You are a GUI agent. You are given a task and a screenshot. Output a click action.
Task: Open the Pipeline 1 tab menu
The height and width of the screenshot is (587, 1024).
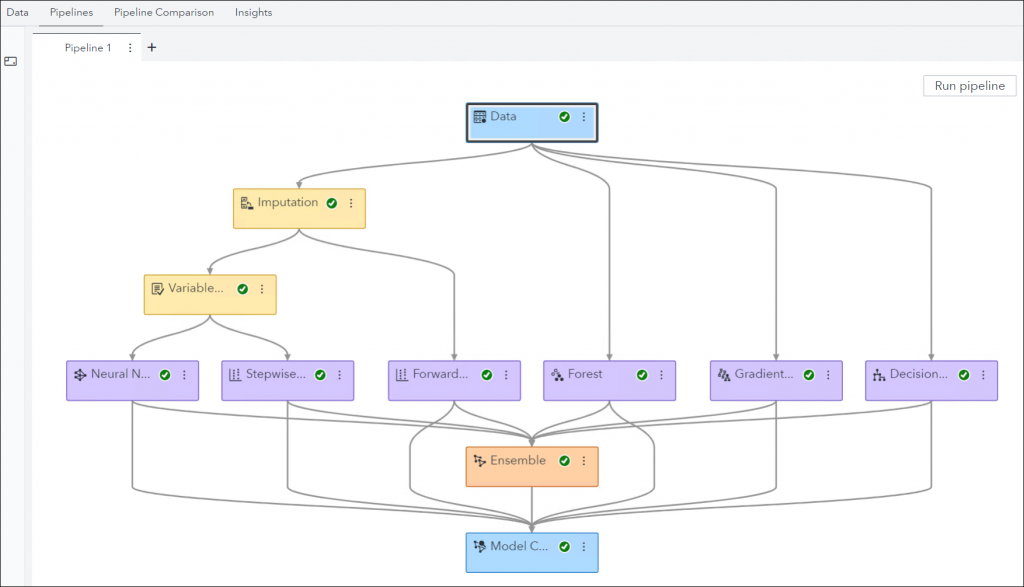129,47
